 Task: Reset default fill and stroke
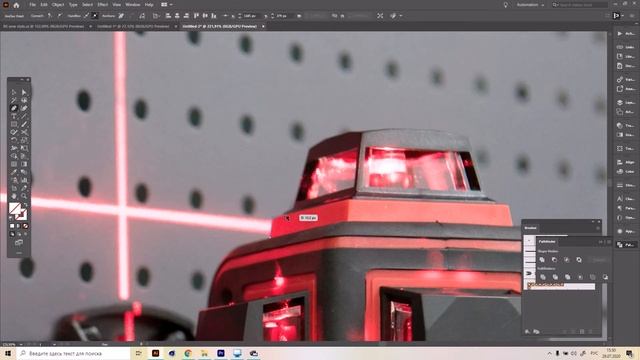[10, 218]
